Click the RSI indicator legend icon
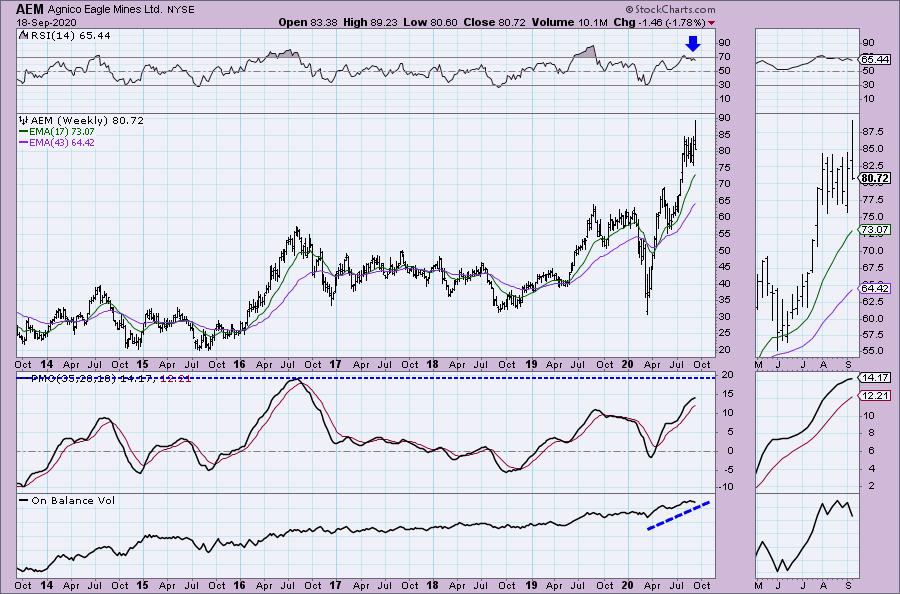900x594 pixels. tap(23, 36)
